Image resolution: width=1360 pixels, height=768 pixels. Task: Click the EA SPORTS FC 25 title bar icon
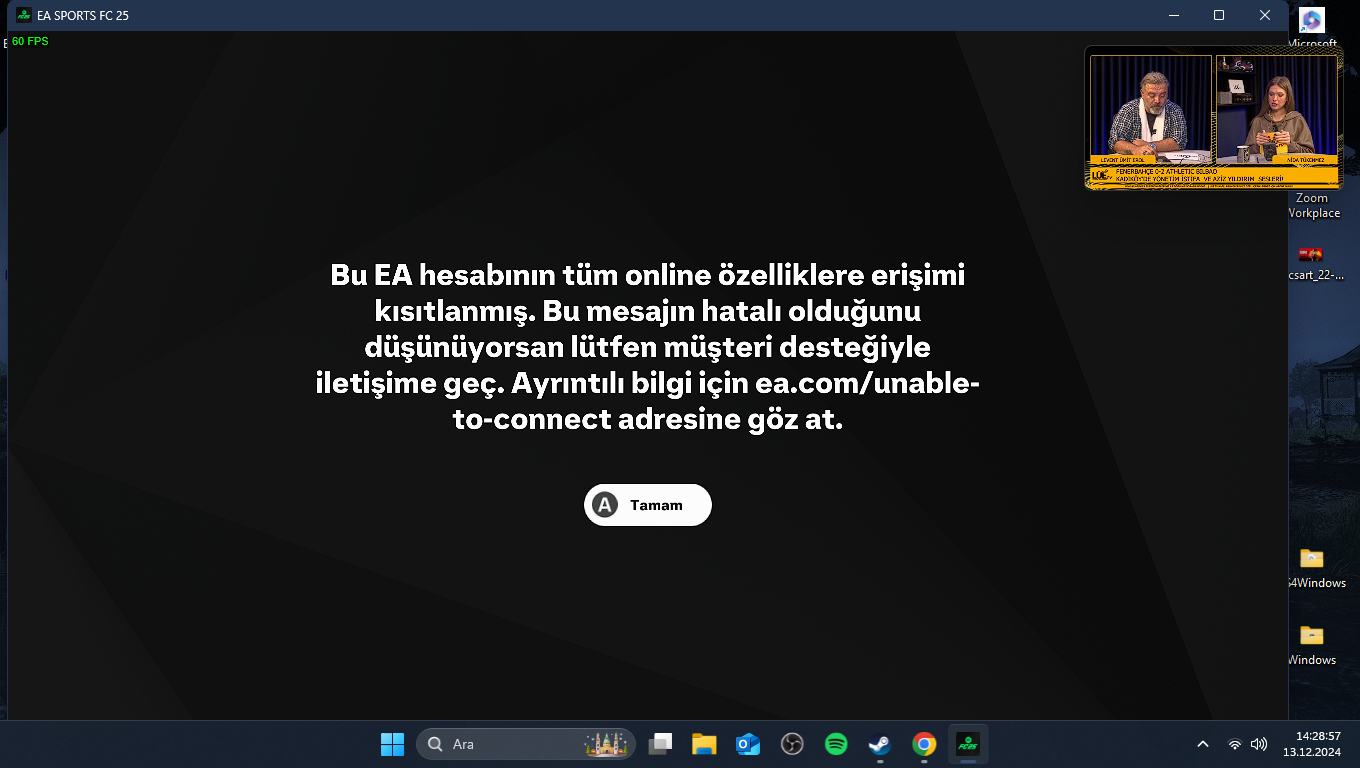coord(24,15)
